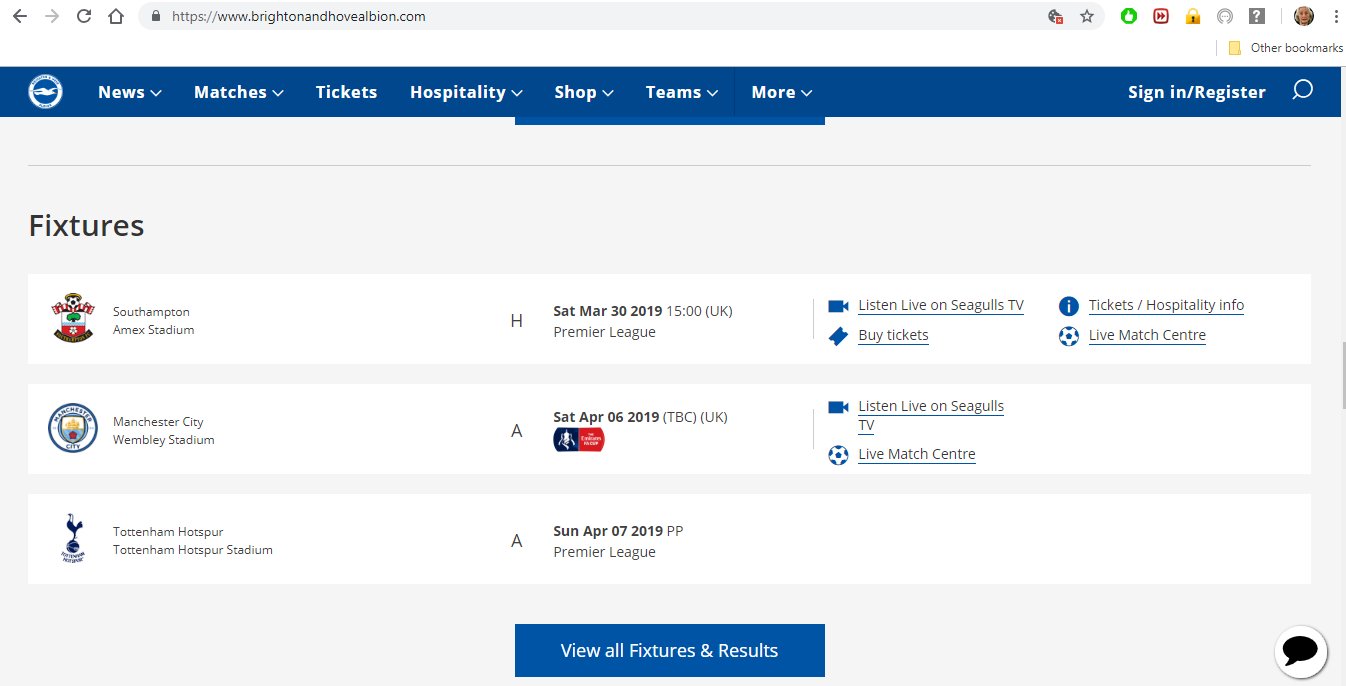The image size is (1346, 686).
Task: Bookmark this page with the star
Action: click(x=1087, y=16)
